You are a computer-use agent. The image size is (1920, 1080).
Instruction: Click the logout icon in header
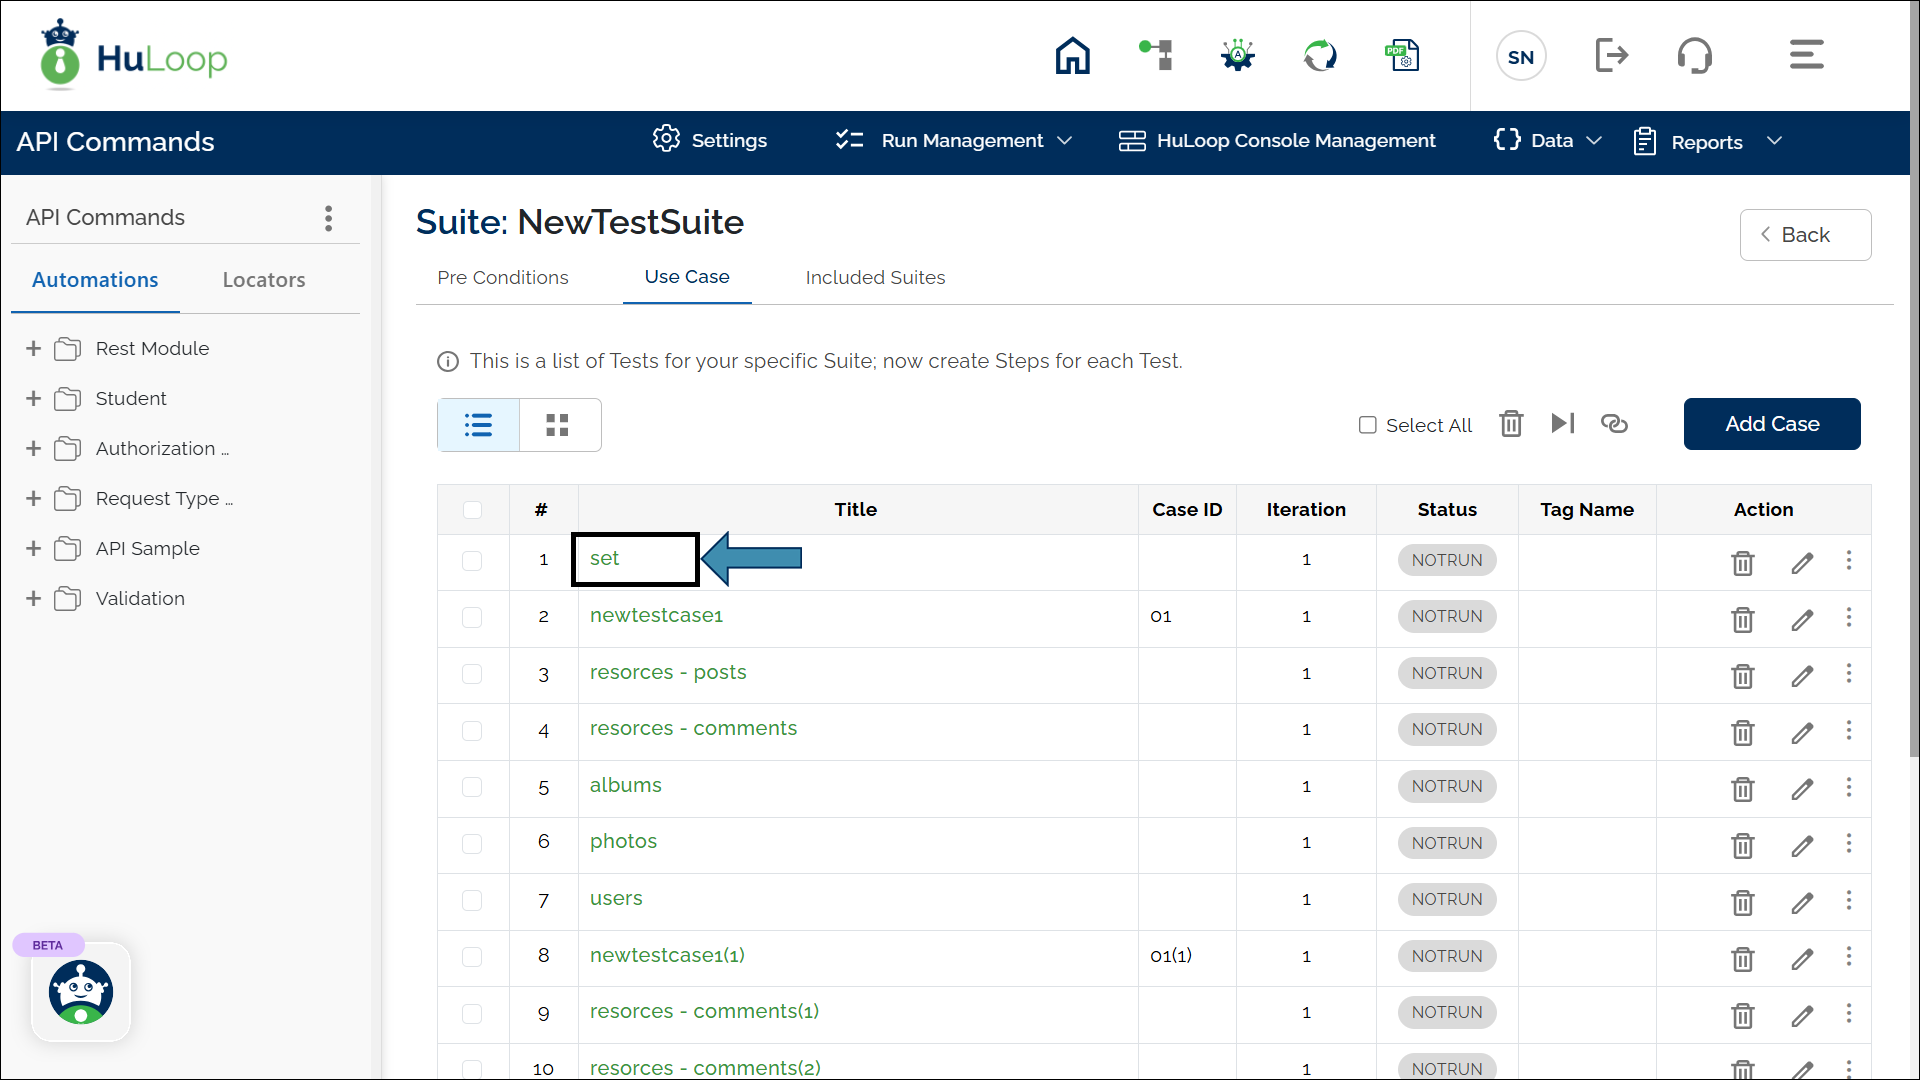1611,56
